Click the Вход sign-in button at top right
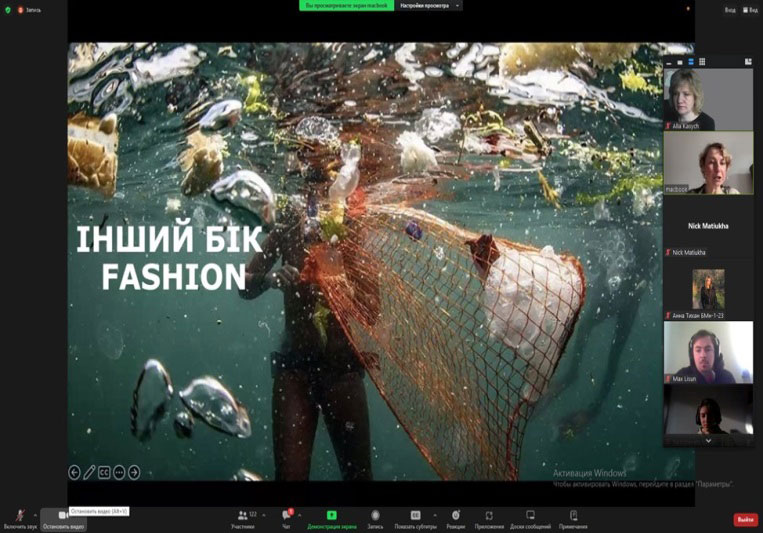This screenshot has height=533, width=763. 730,10
